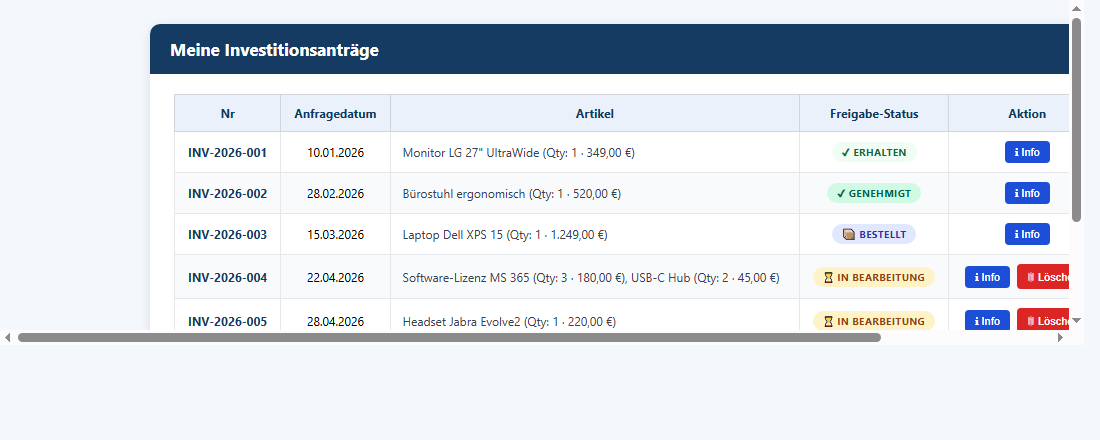1100x440 pixels.
Task: Select request number INV-2026-004
Action: tap(227, 277)
